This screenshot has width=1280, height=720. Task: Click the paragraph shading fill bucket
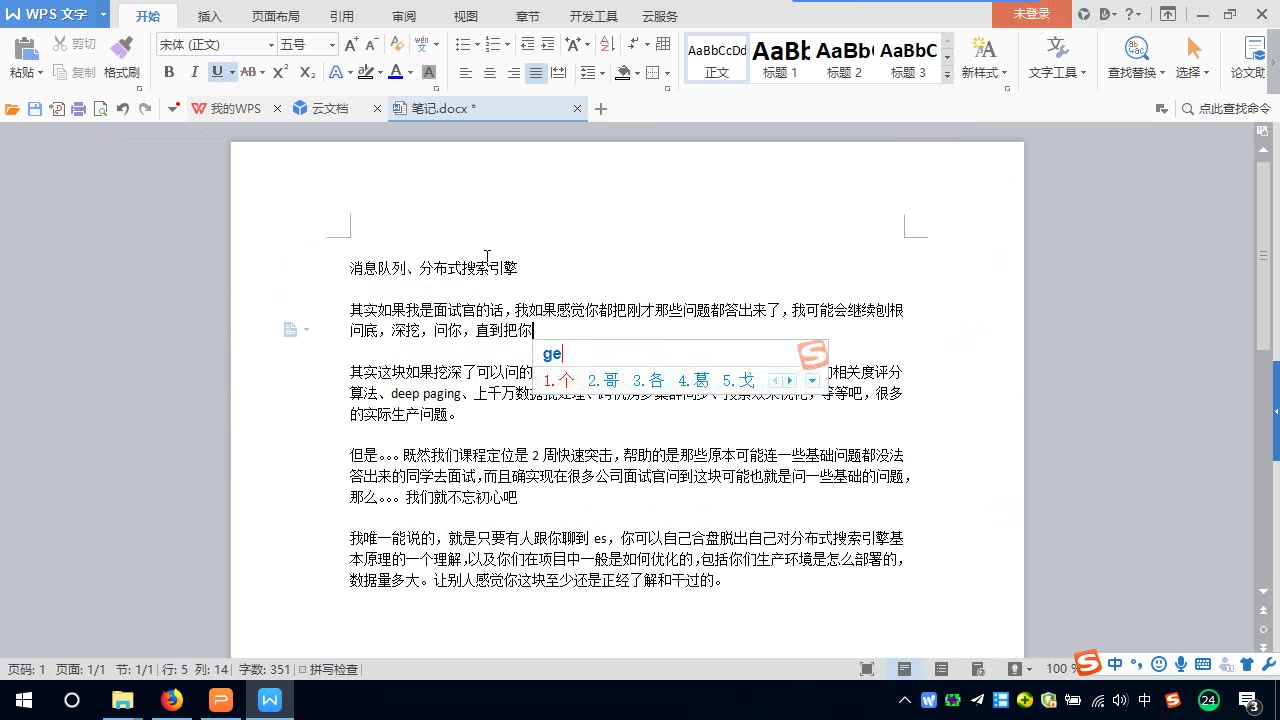point(623,73)
